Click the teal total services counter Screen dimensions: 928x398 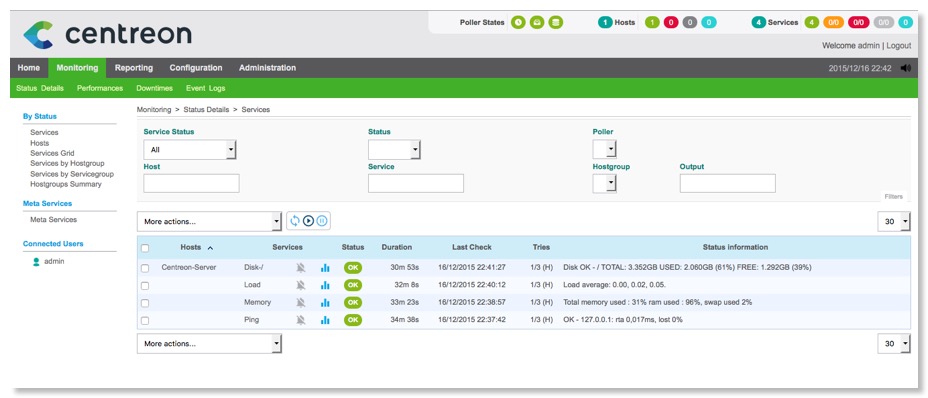pyautogui.click(x=759, y=23)
